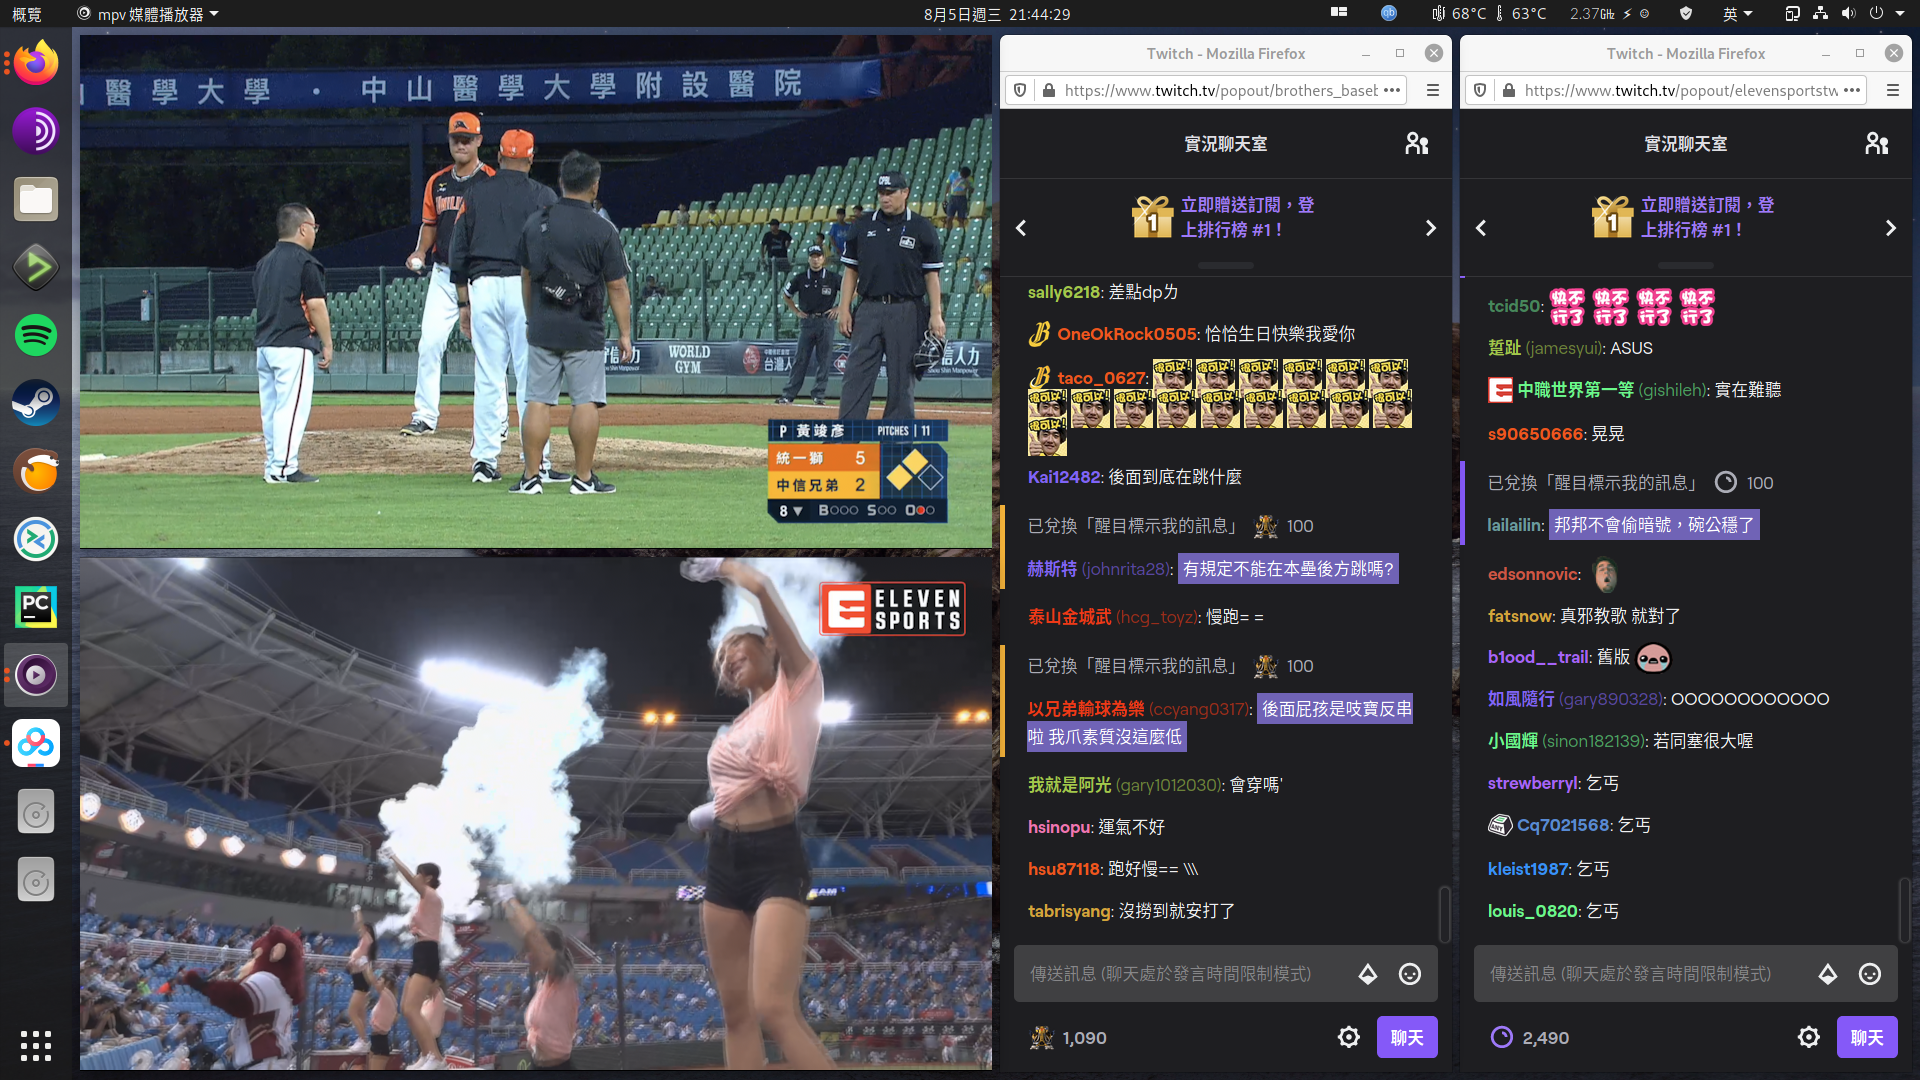
Task: Open username OneOkRock0505 in chat
Action: point(1127,334)
